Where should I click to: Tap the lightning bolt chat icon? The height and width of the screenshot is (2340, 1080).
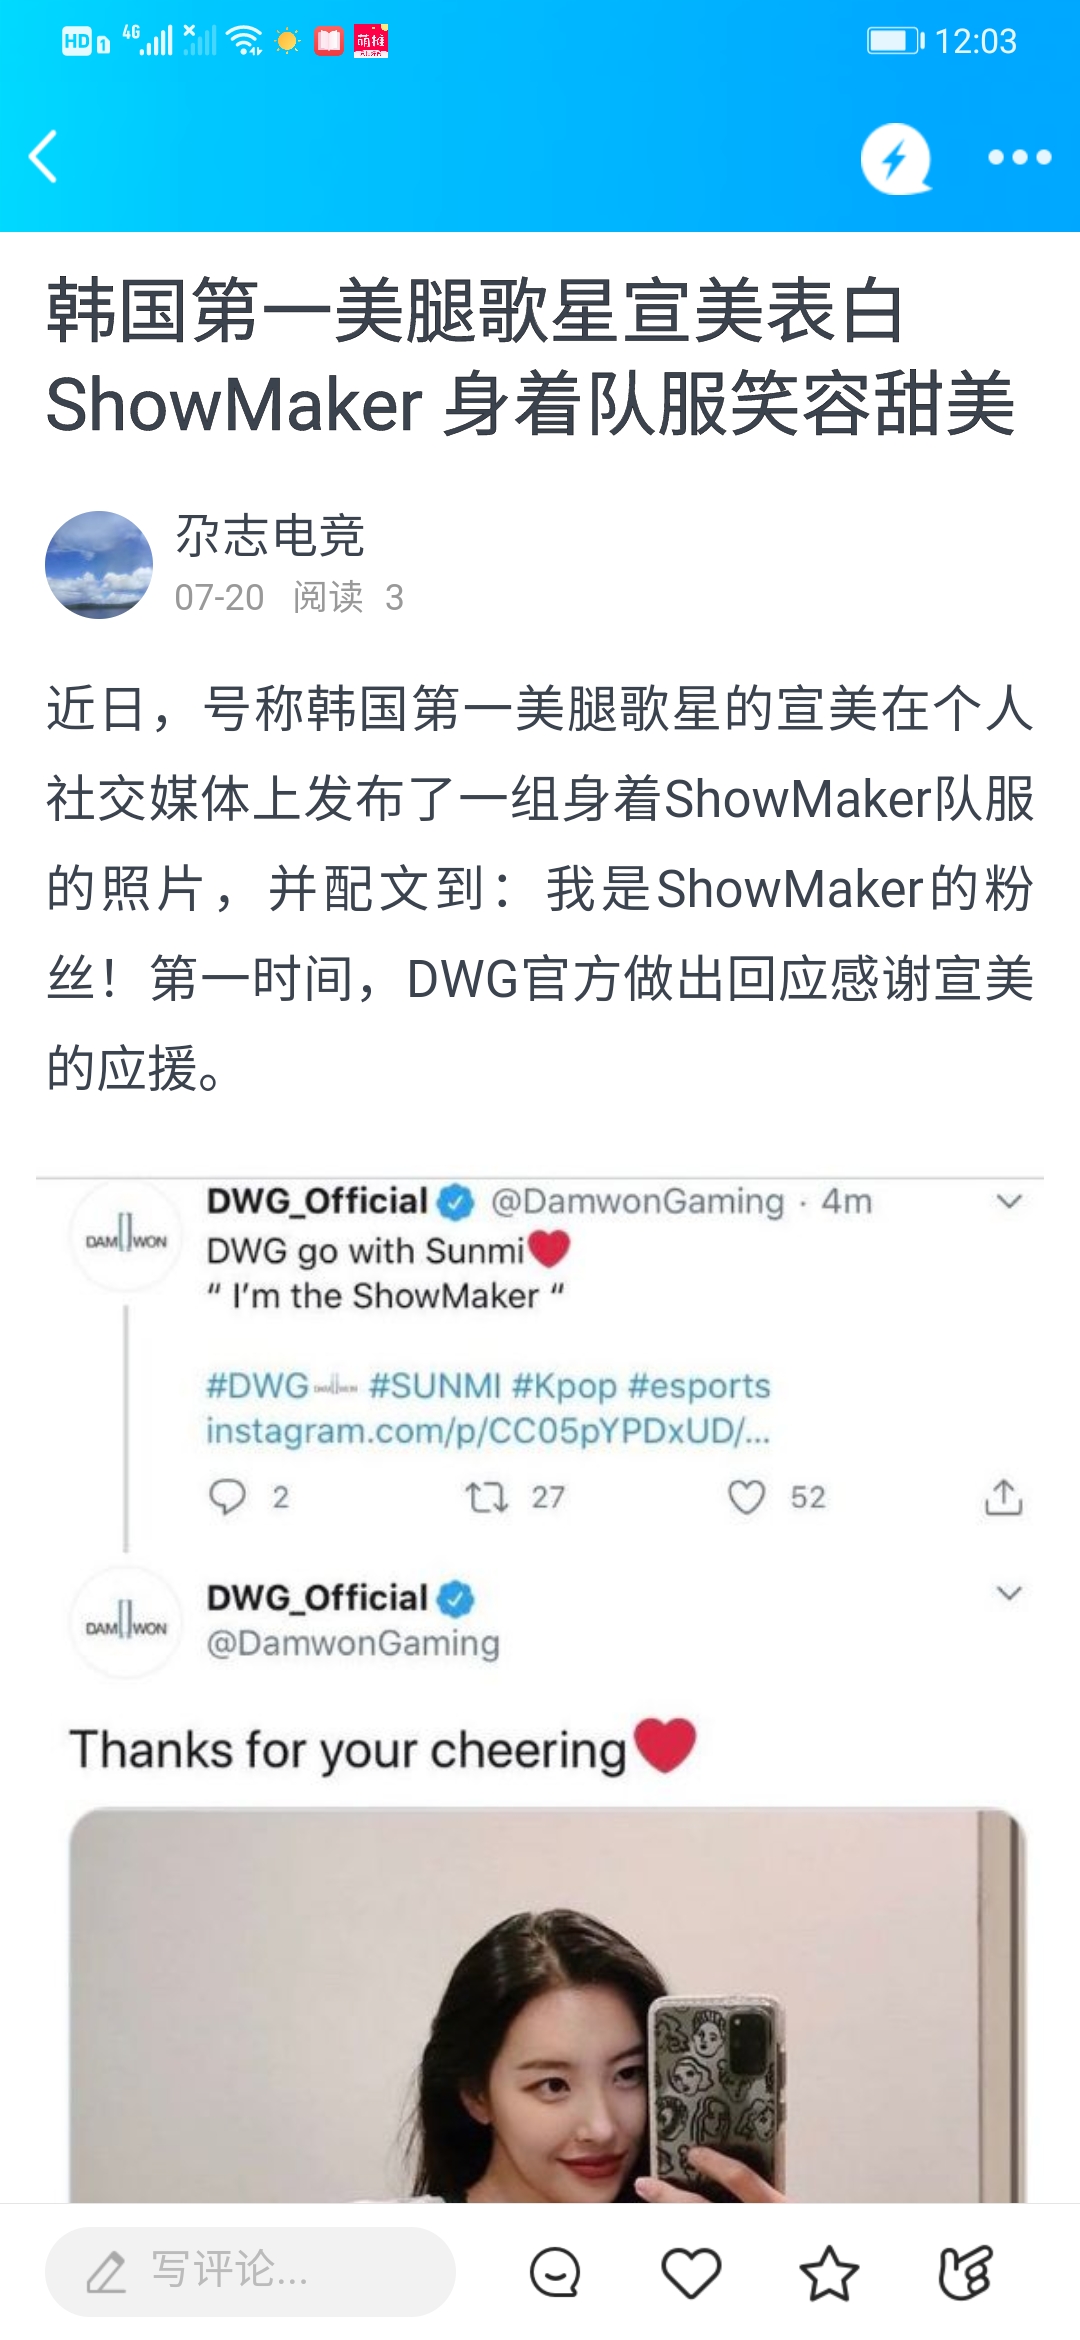click(896, 158)
